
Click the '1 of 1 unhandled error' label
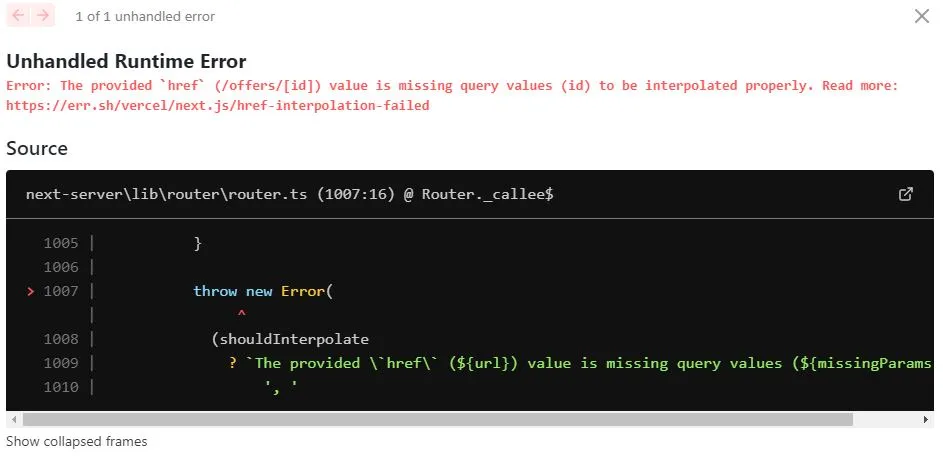(x=145, y=17)
